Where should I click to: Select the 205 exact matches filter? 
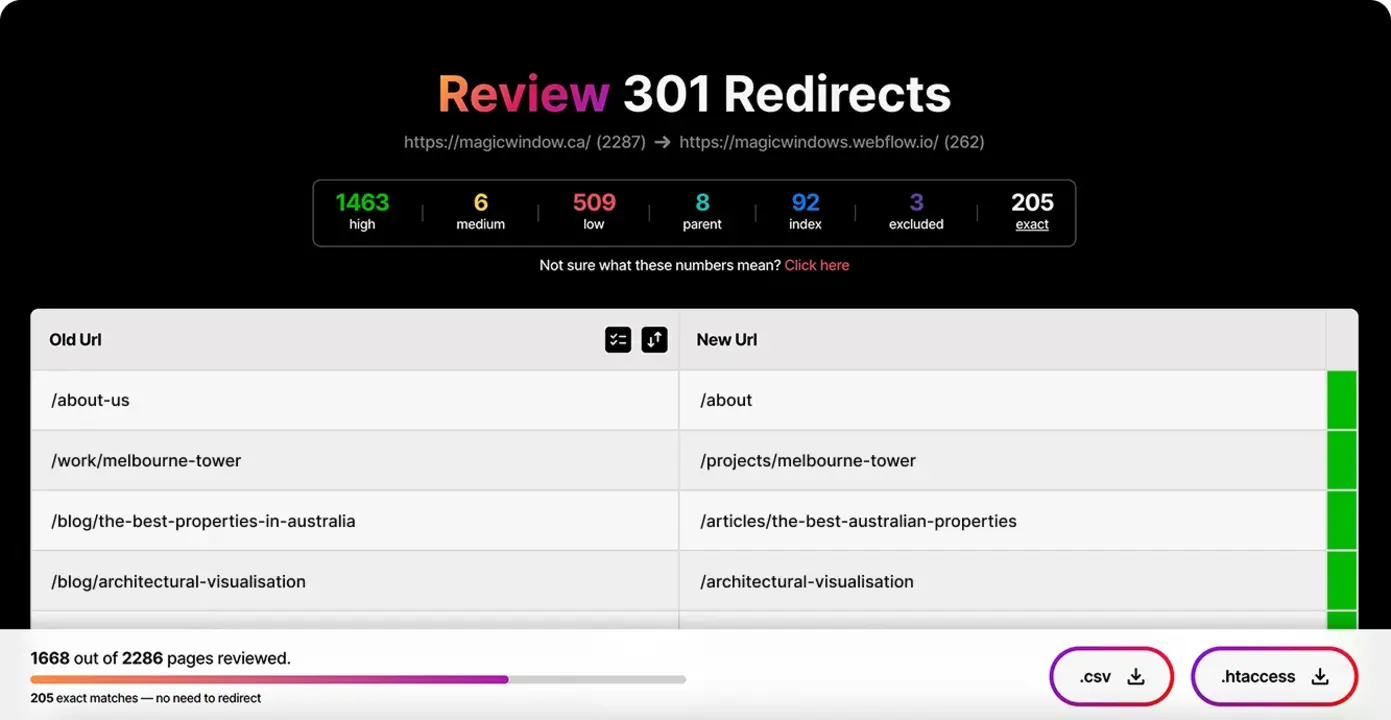pos(1032,212)
